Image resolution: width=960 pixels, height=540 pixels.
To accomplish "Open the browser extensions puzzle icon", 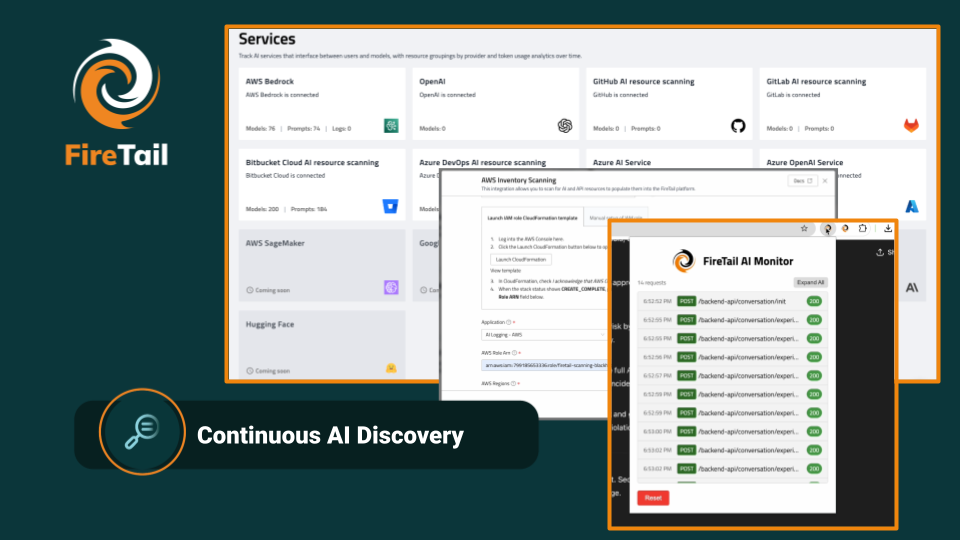I will [x=863, y=228].
